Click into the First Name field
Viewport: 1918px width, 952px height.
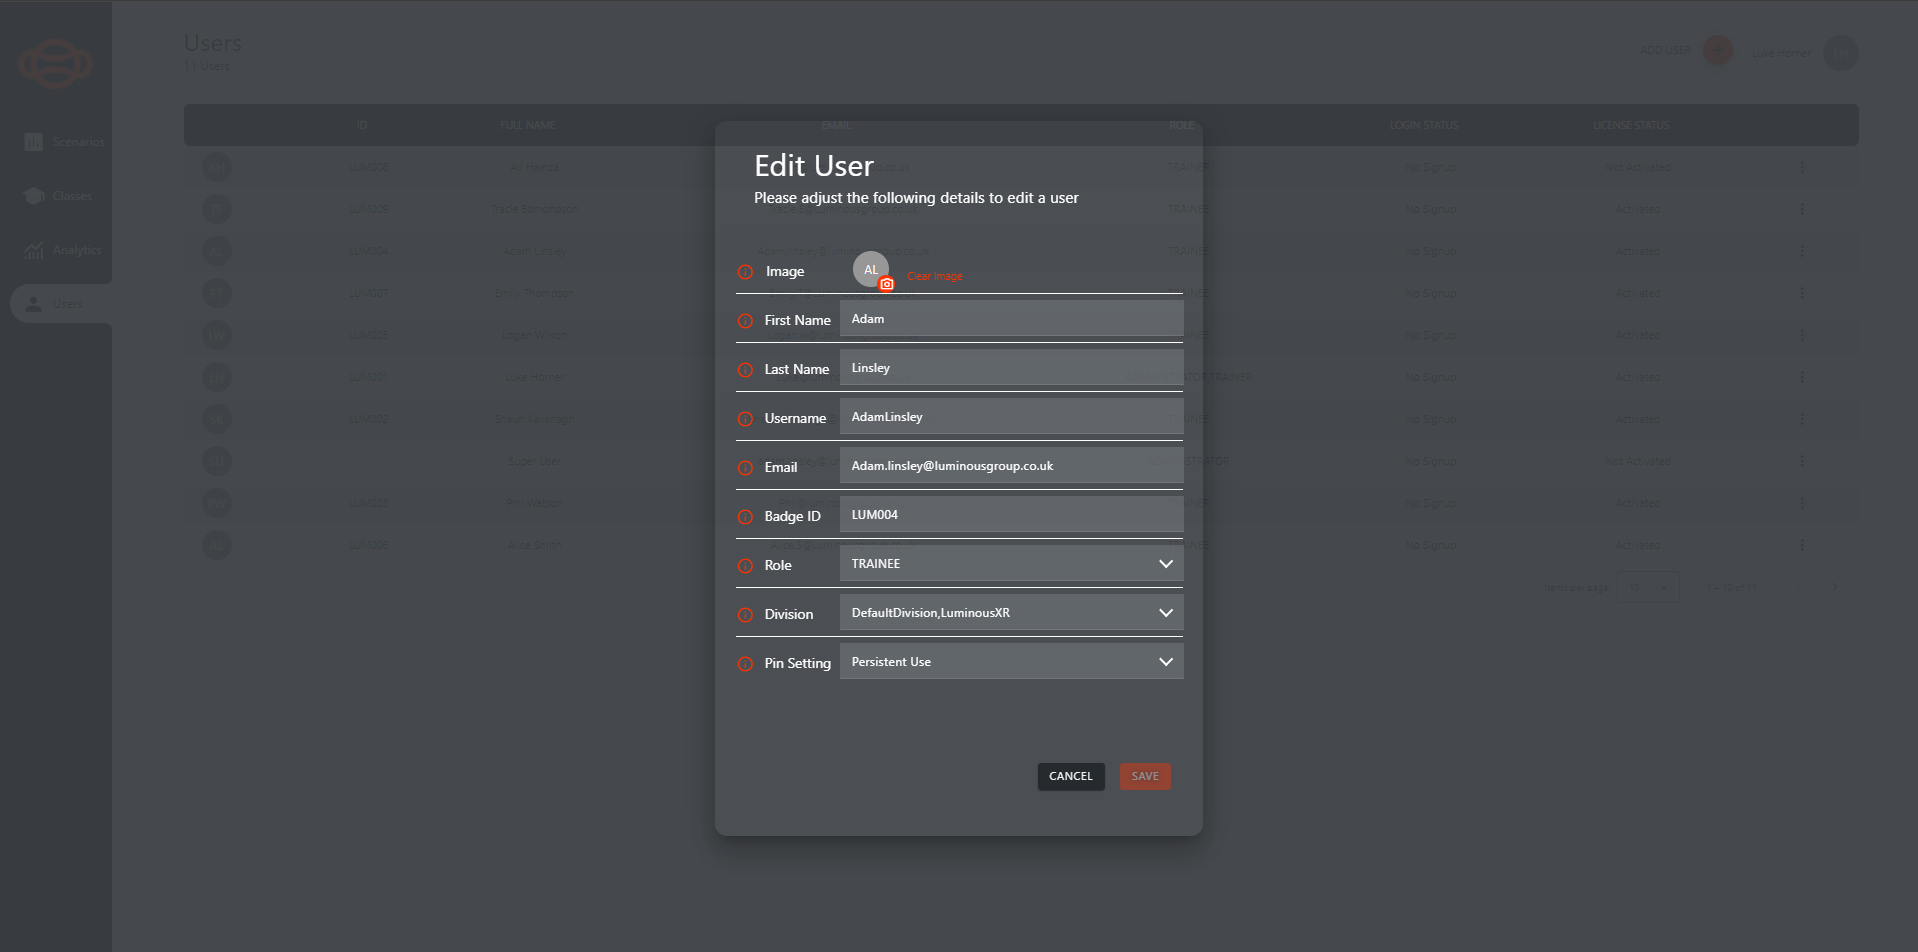tap(1010, 319)
